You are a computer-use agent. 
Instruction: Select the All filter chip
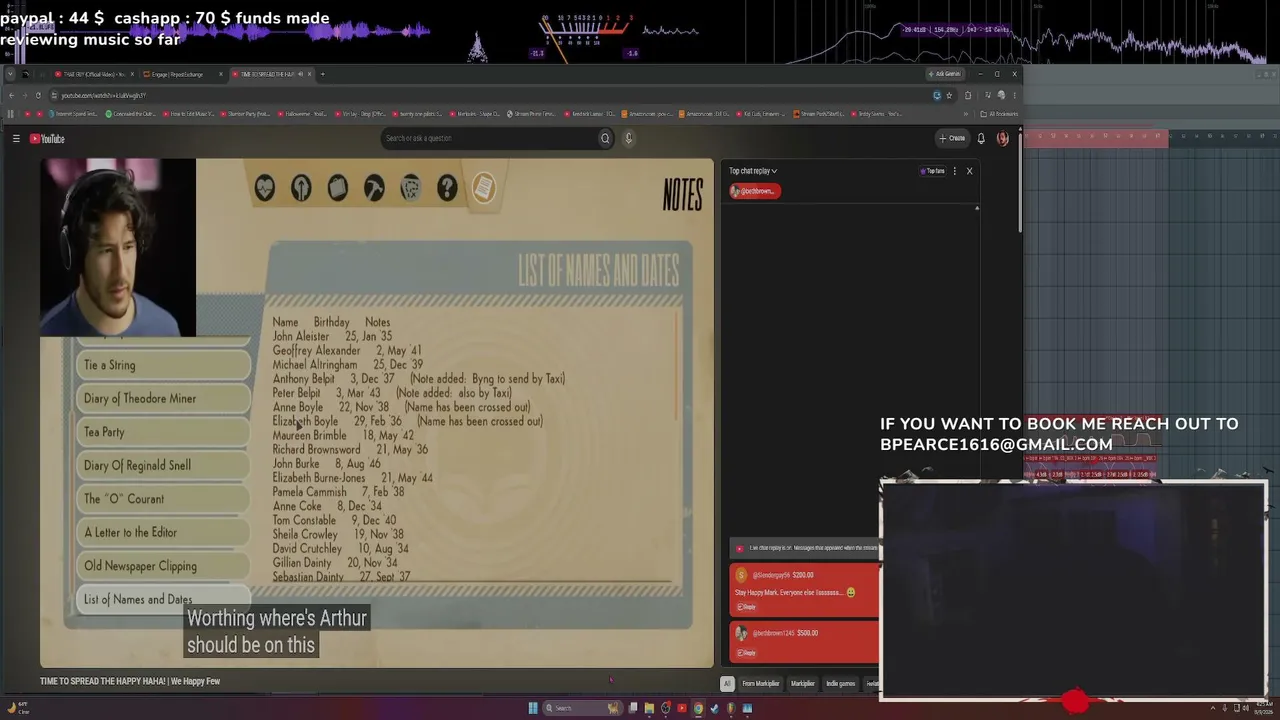click(727, 683)
